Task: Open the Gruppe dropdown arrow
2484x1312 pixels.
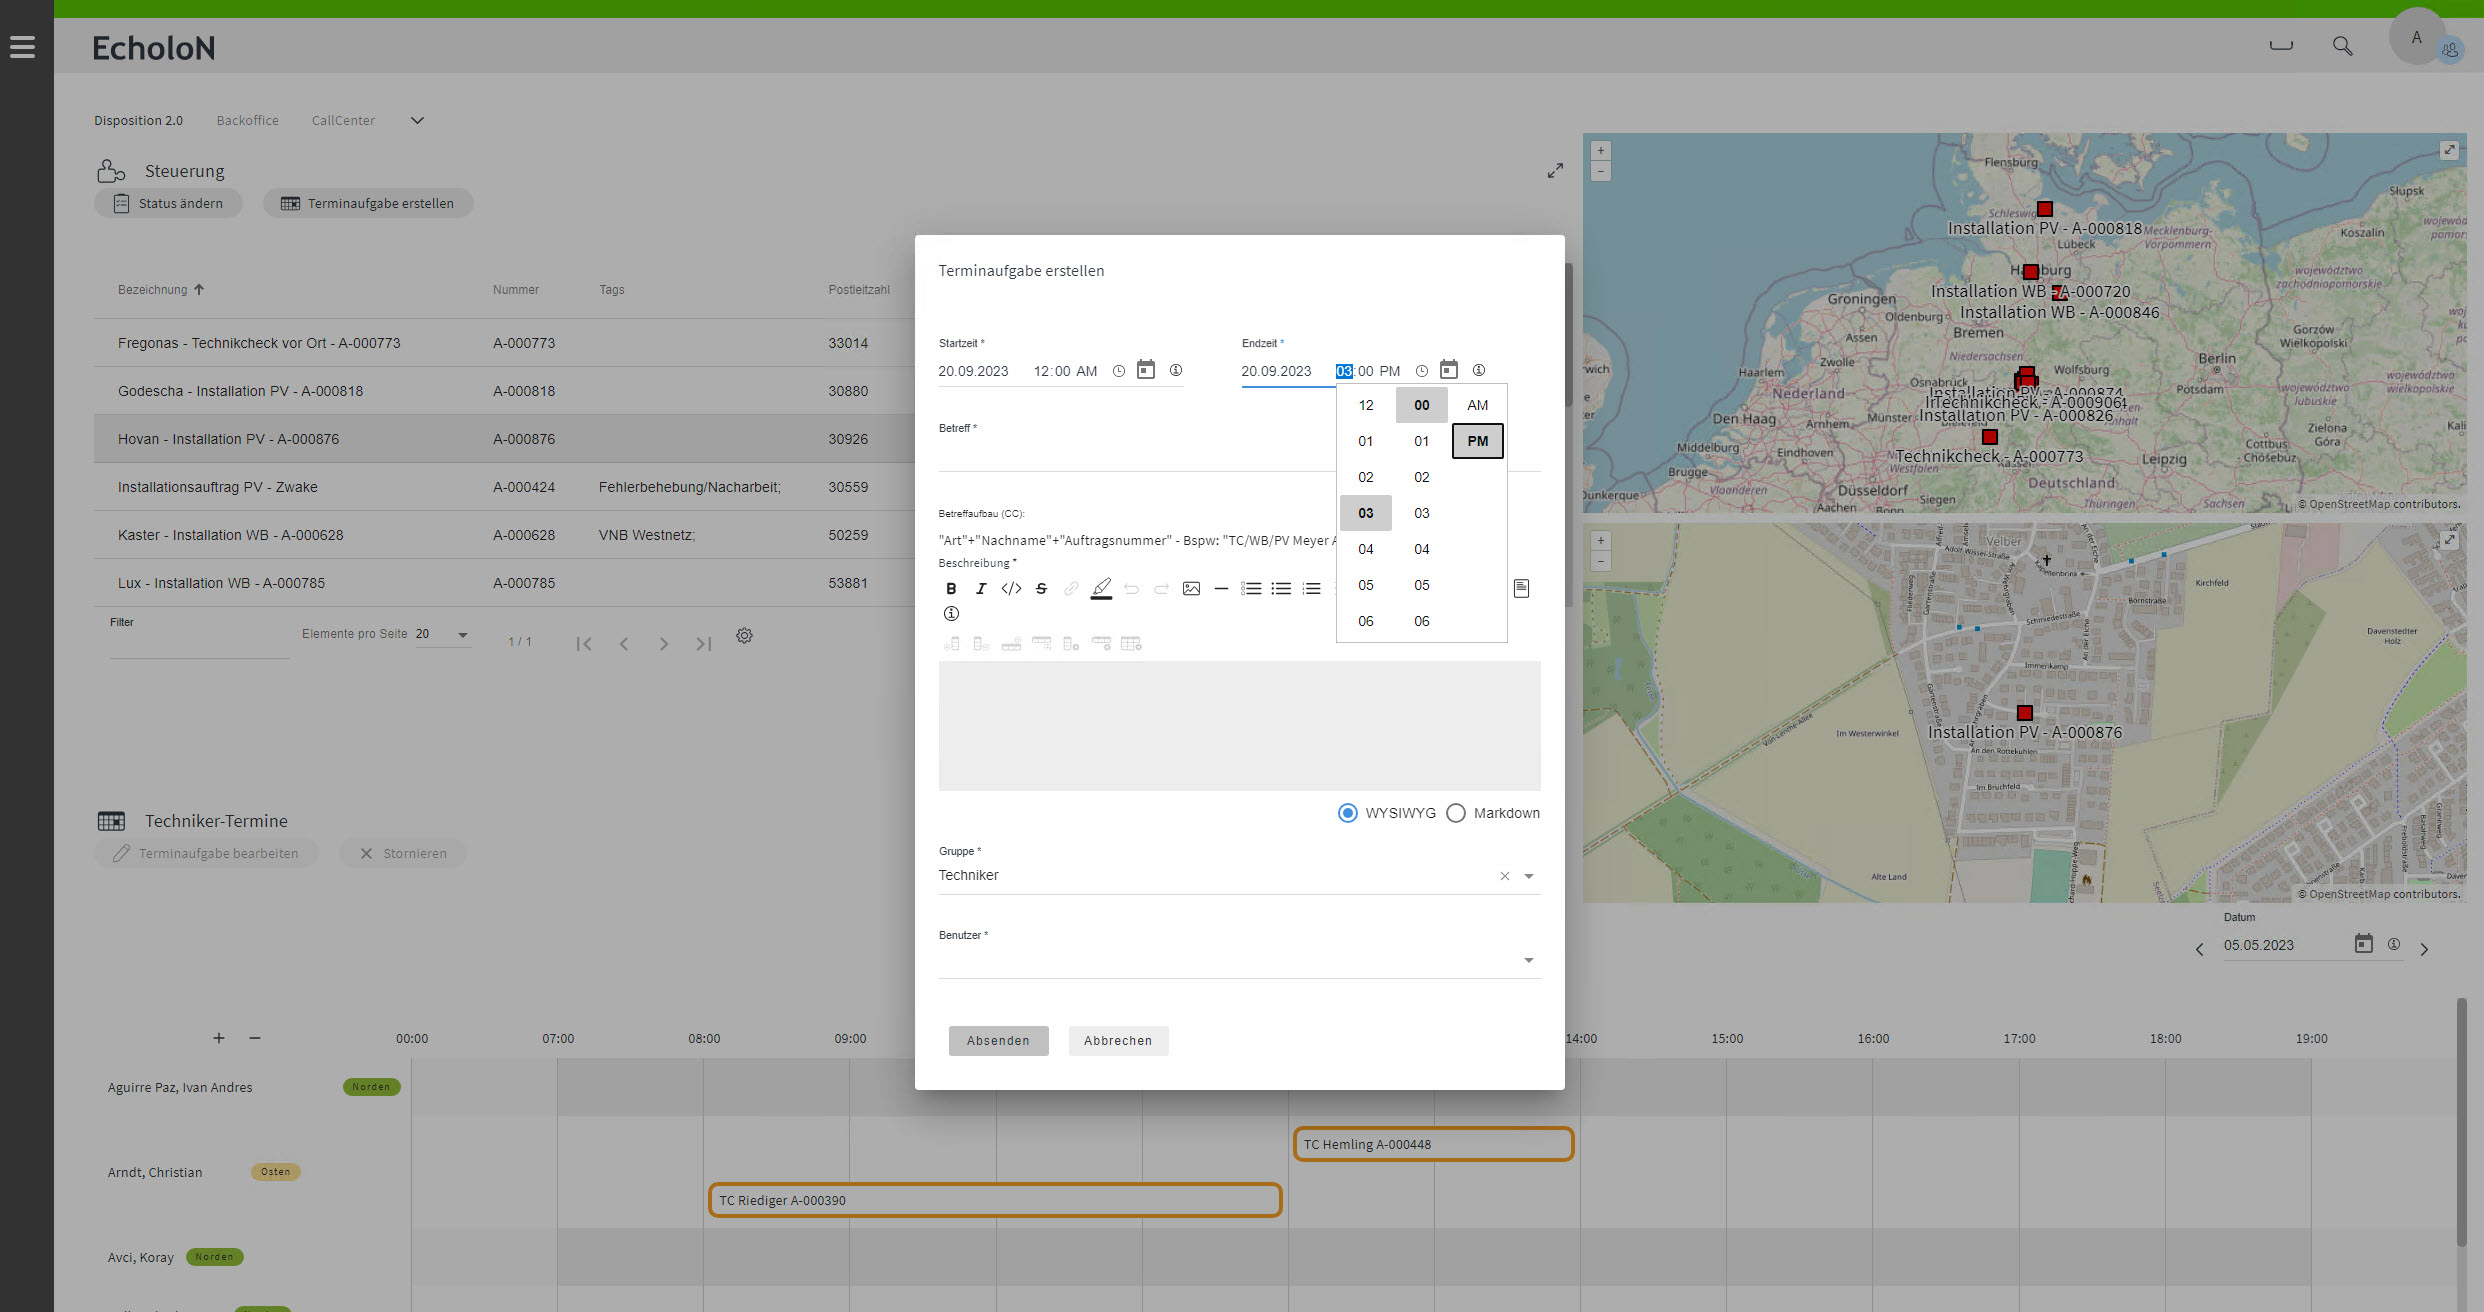Action: (x=1529, y=876)
